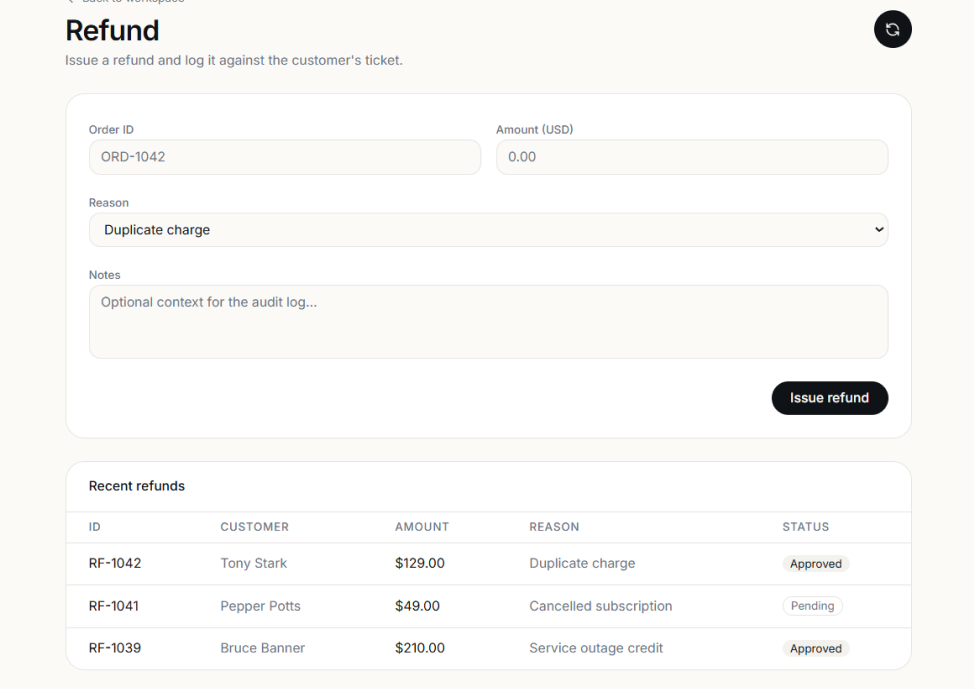Click the Order ID input field

tap(284, 157)
